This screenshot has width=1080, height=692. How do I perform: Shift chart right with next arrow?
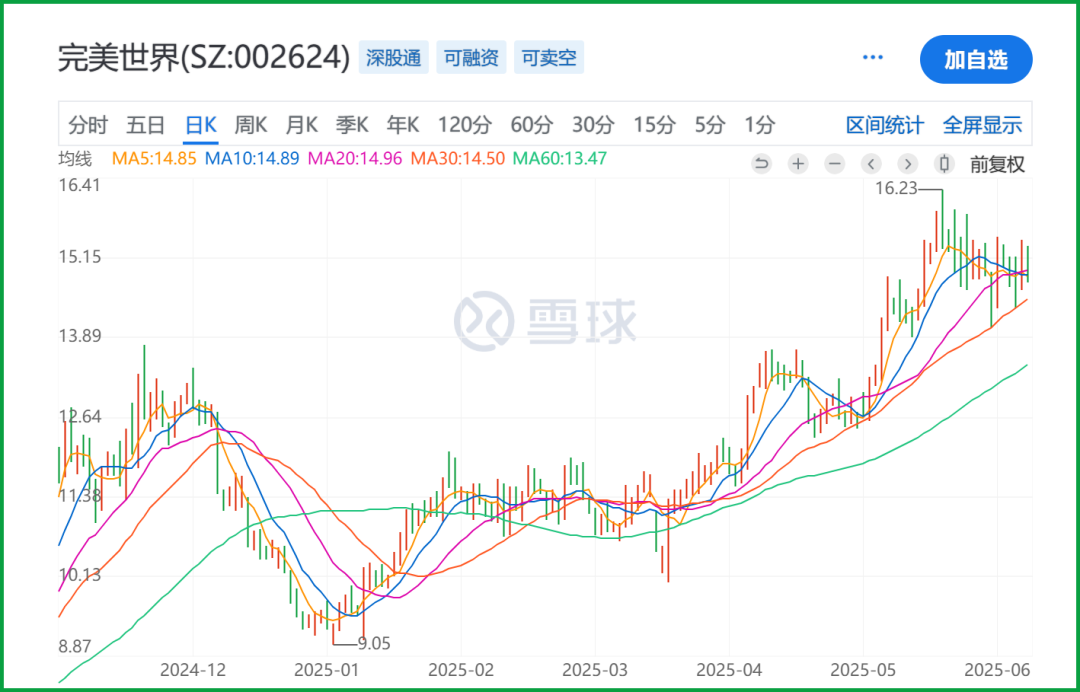[x=908, y=164]
